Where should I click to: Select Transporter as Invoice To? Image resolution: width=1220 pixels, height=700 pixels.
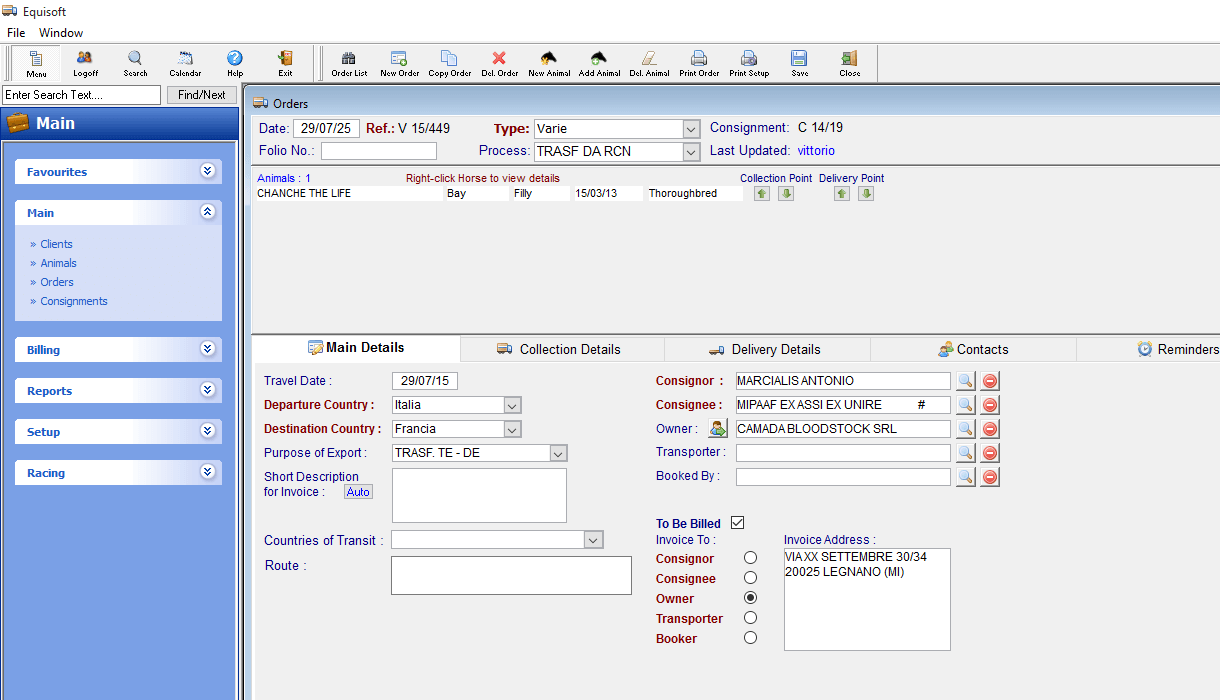point(751,618)
